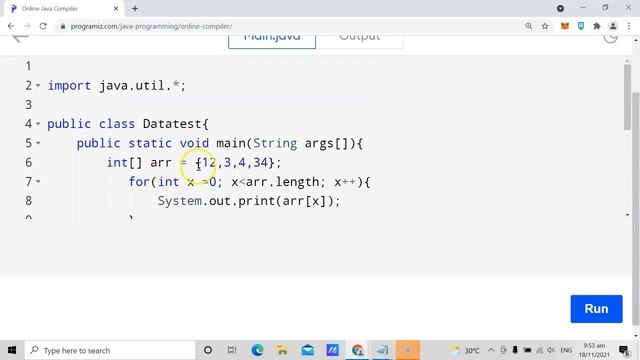
Task: Click line number 3 in gutter
Action: click(29, 104)
